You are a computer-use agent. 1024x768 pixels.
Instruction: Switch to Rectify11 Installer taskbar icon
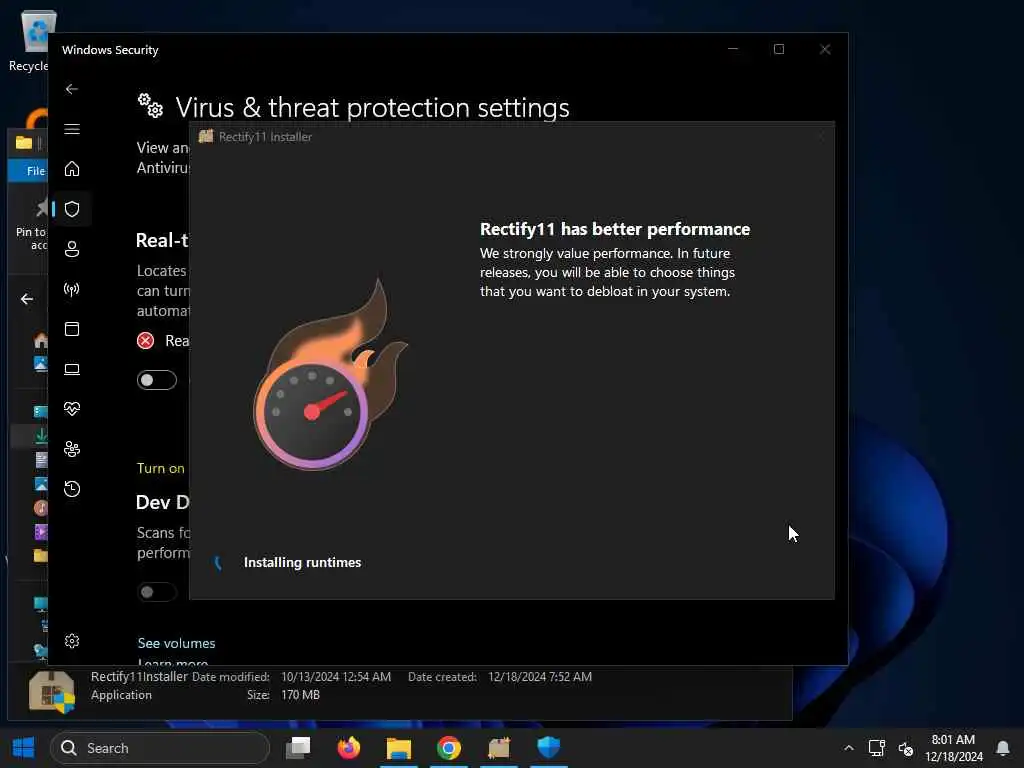pos(499,748)
